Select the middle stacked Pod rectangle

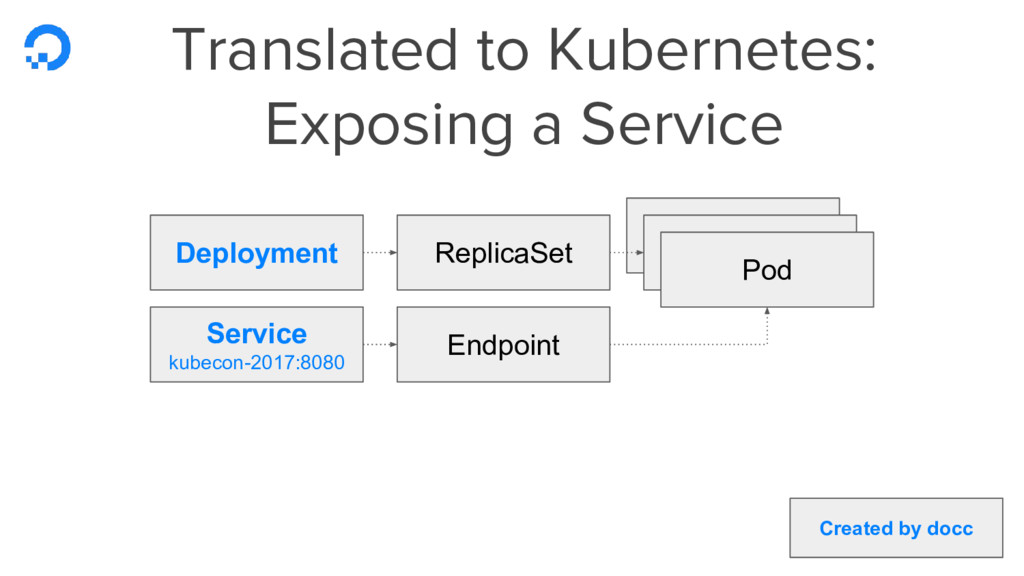point(750,223)
